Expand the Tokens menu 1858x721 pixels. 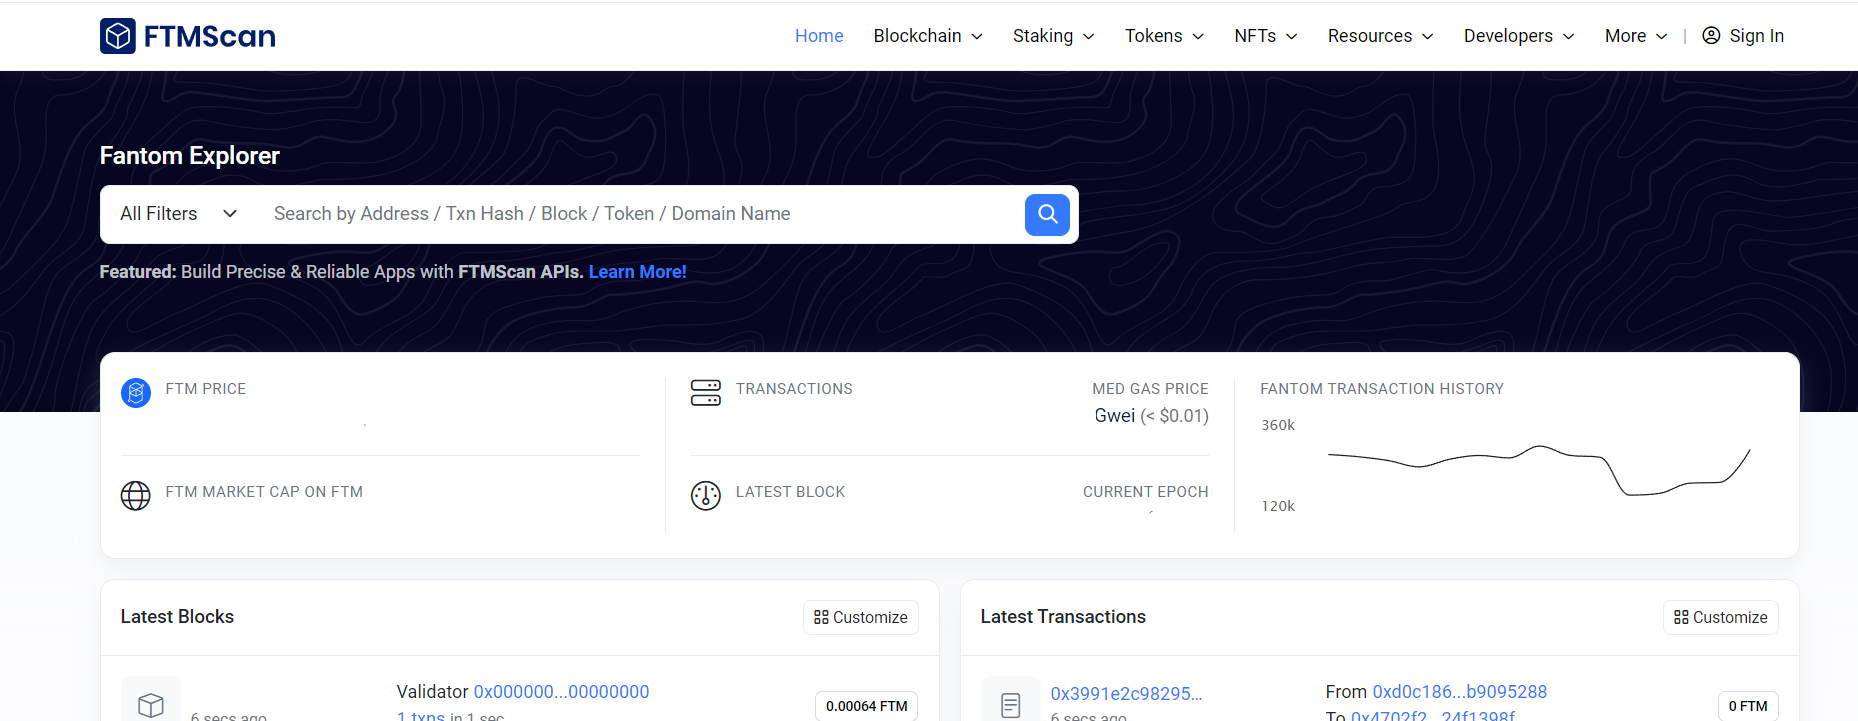click(1164, 36)
